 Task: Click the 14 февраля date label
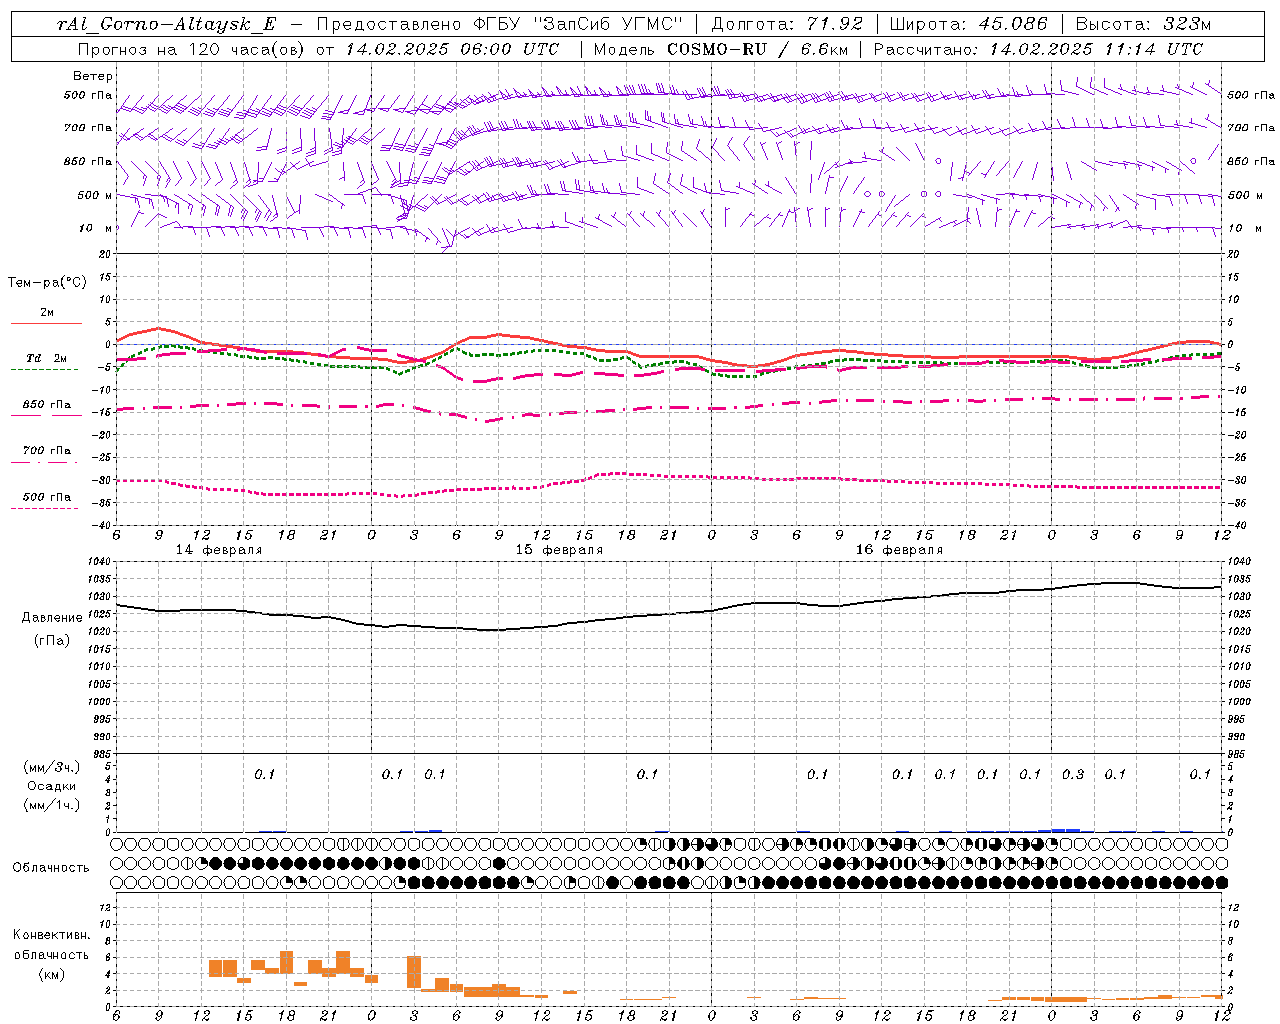point(219,550)
